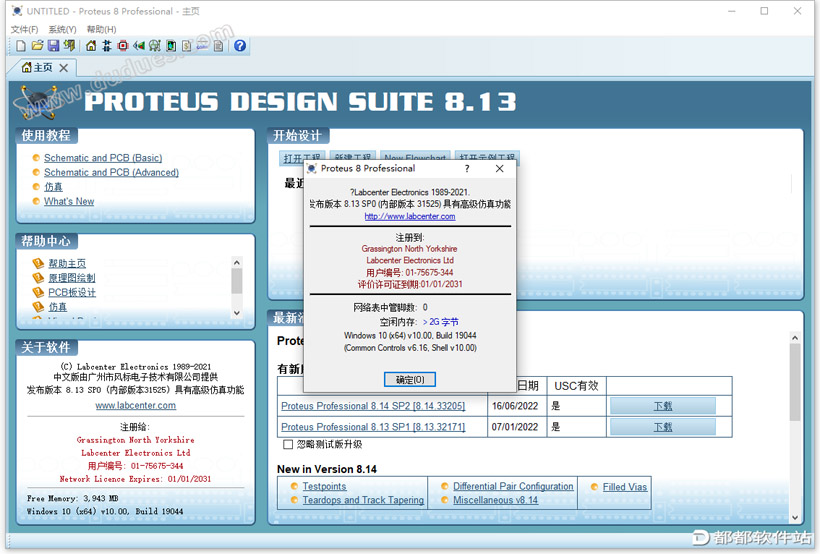Image resolution: width=820 pixels, height=554 pixels.
Task: Open PCB Layout toolbar icon
Action: pos(123,46)
